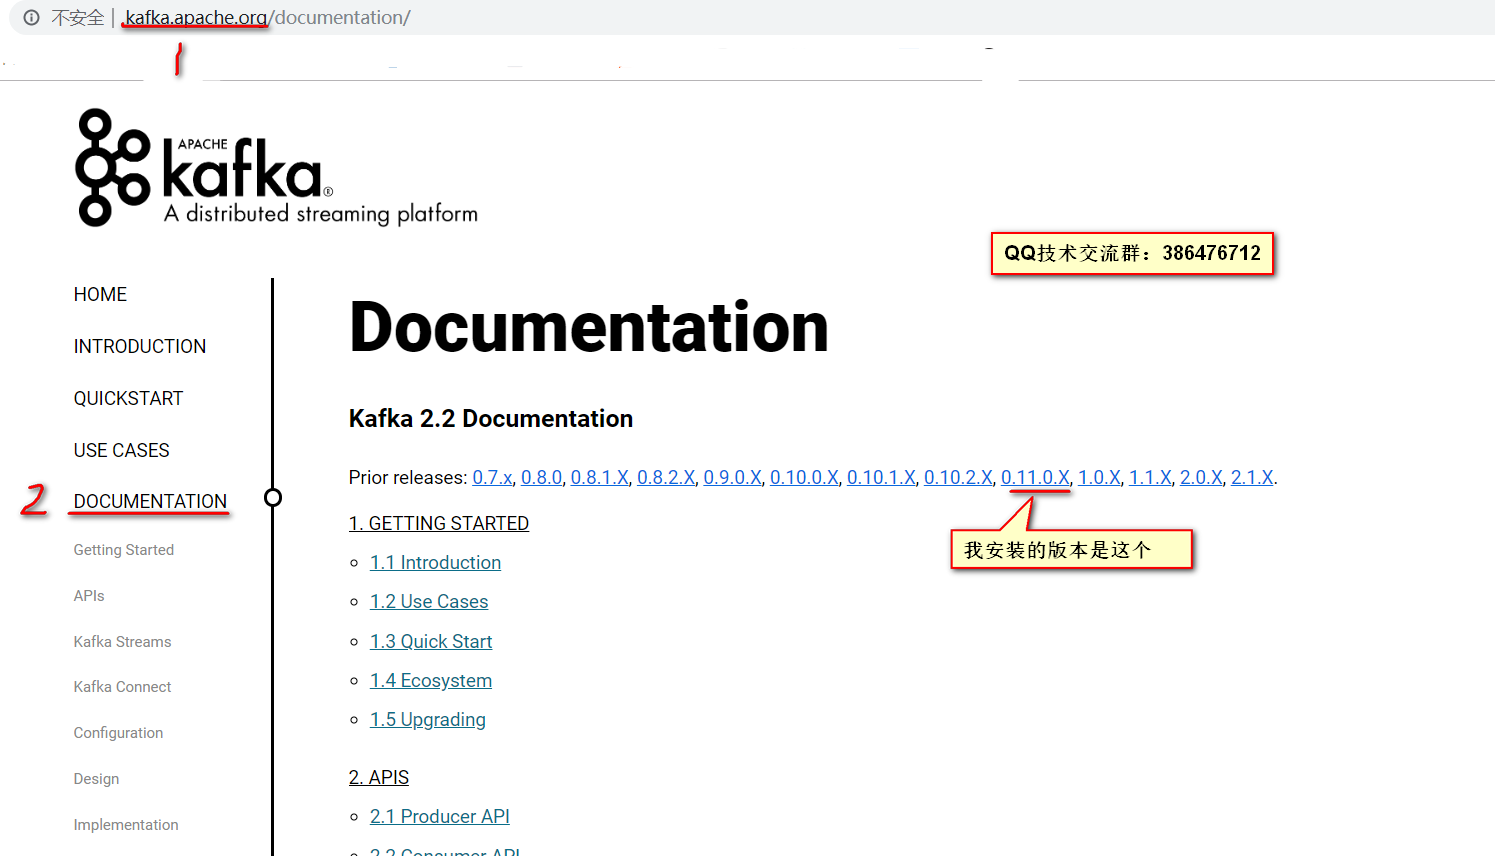Open the 1.1 Introduction link
The height and width of the screenshot is (856, 1495).
(435, 562)
